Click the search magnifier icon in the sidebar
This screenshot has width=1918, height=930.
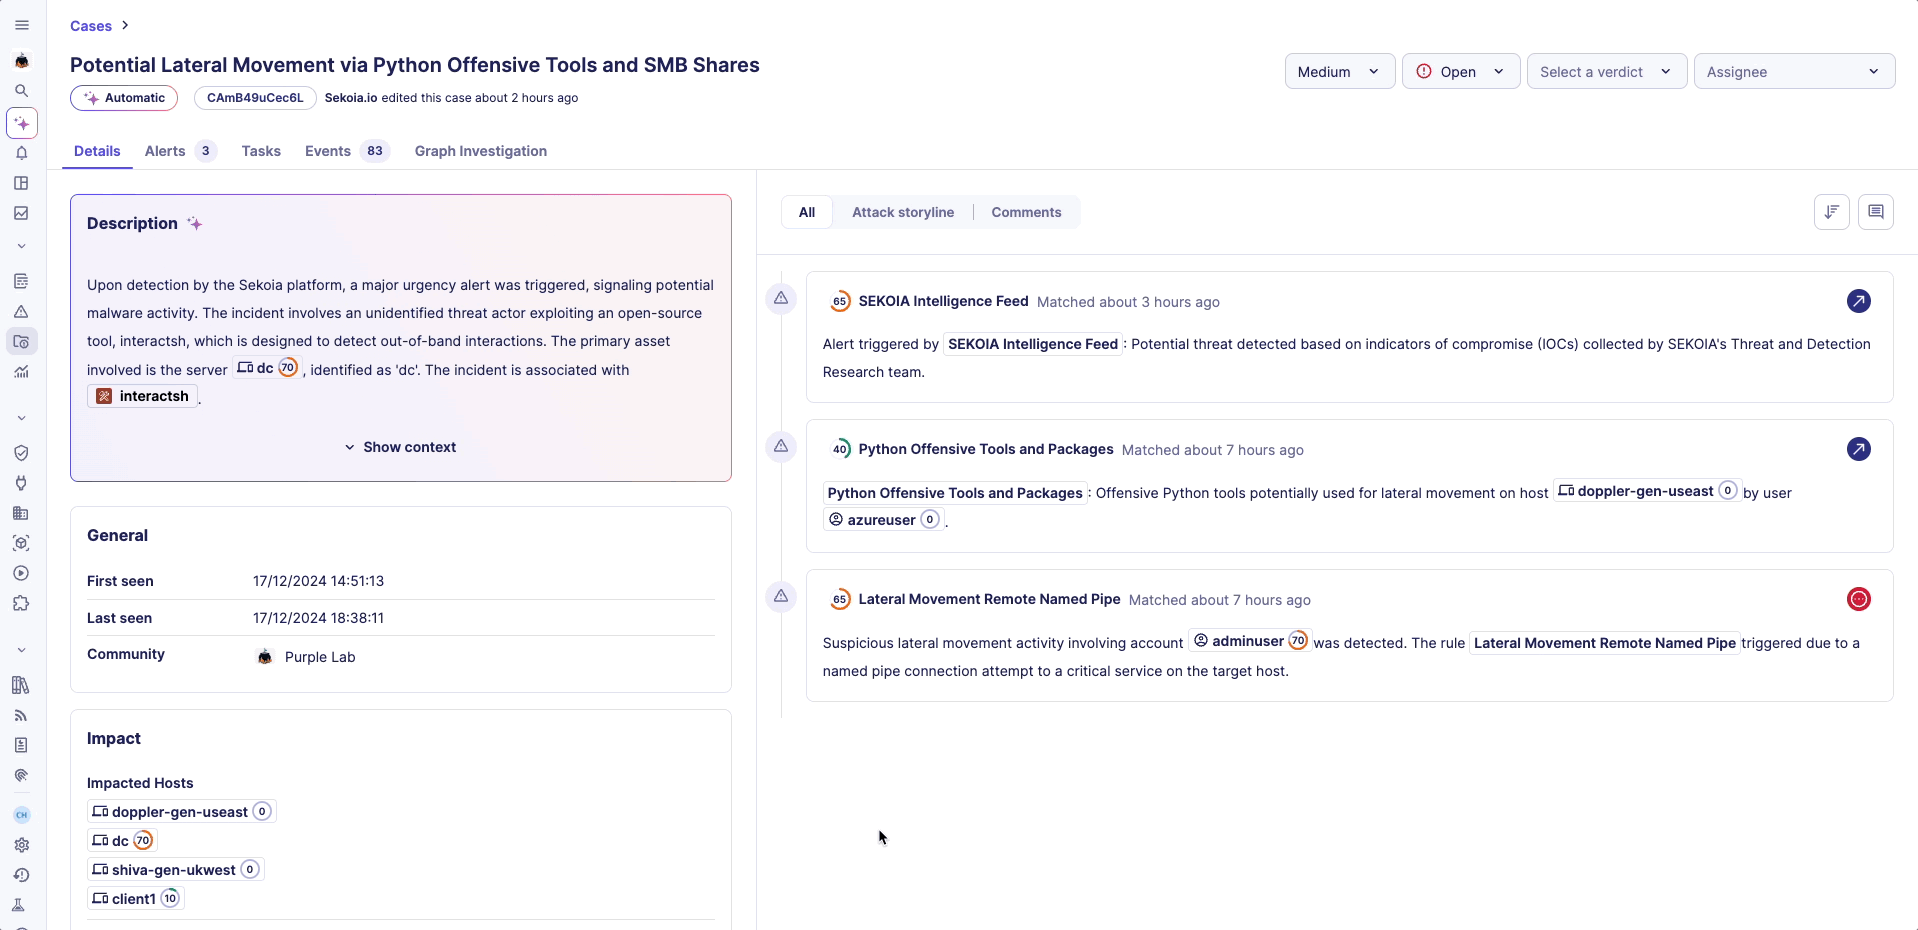21,91
